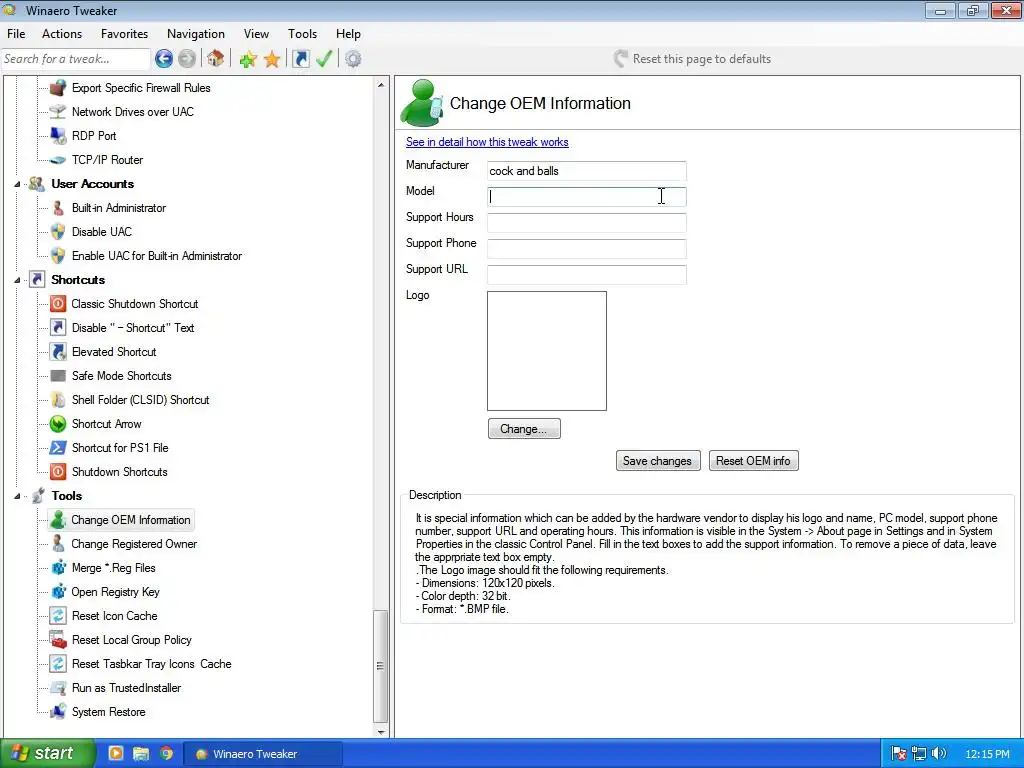Open the View menu

256,34
